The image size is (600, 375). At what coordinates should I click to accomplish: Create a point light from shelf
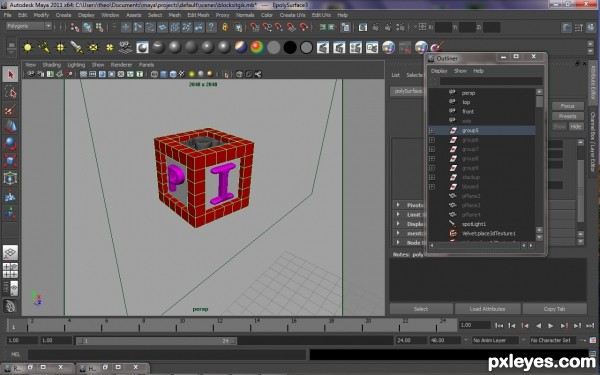coord(60,47)
